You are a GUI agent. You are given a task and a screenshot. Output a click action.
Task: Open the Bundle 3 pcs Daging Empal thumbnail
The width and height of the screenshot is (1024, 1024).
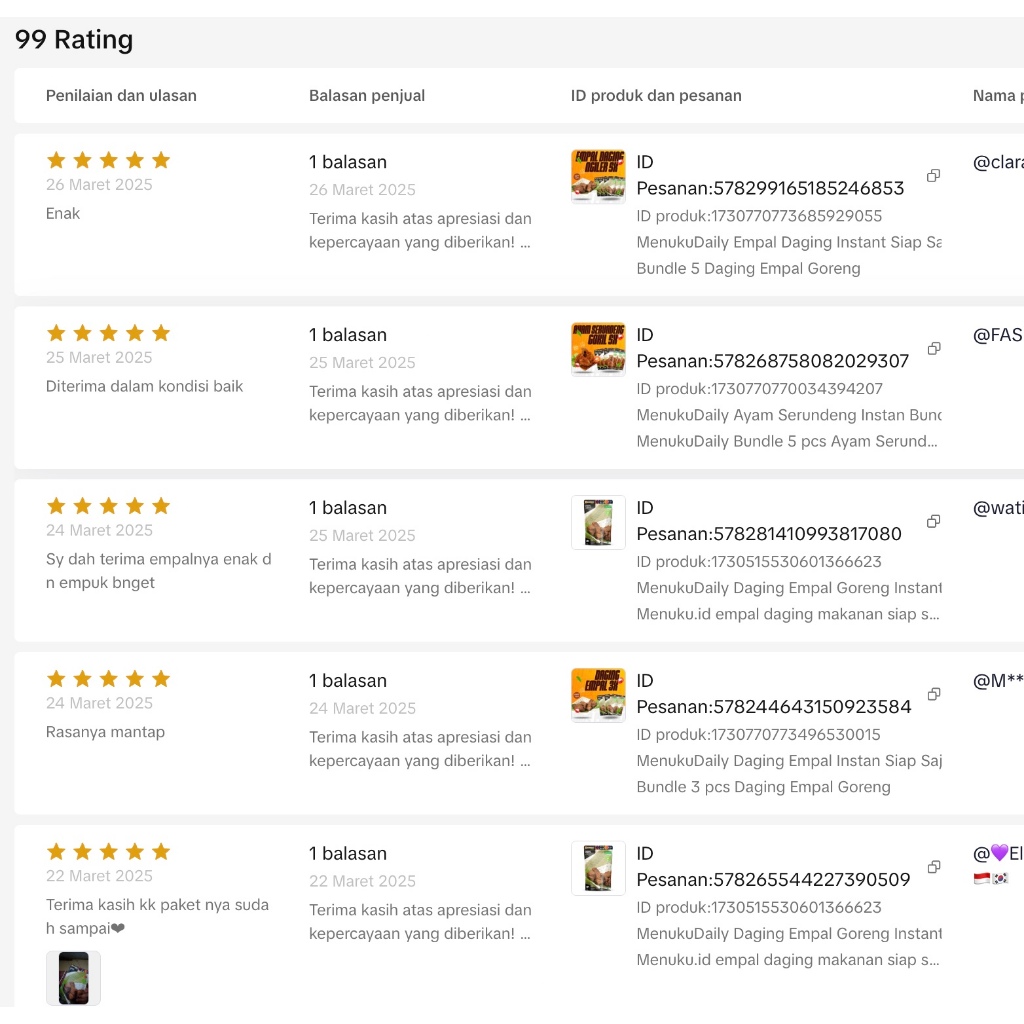(x=598, y=695)
